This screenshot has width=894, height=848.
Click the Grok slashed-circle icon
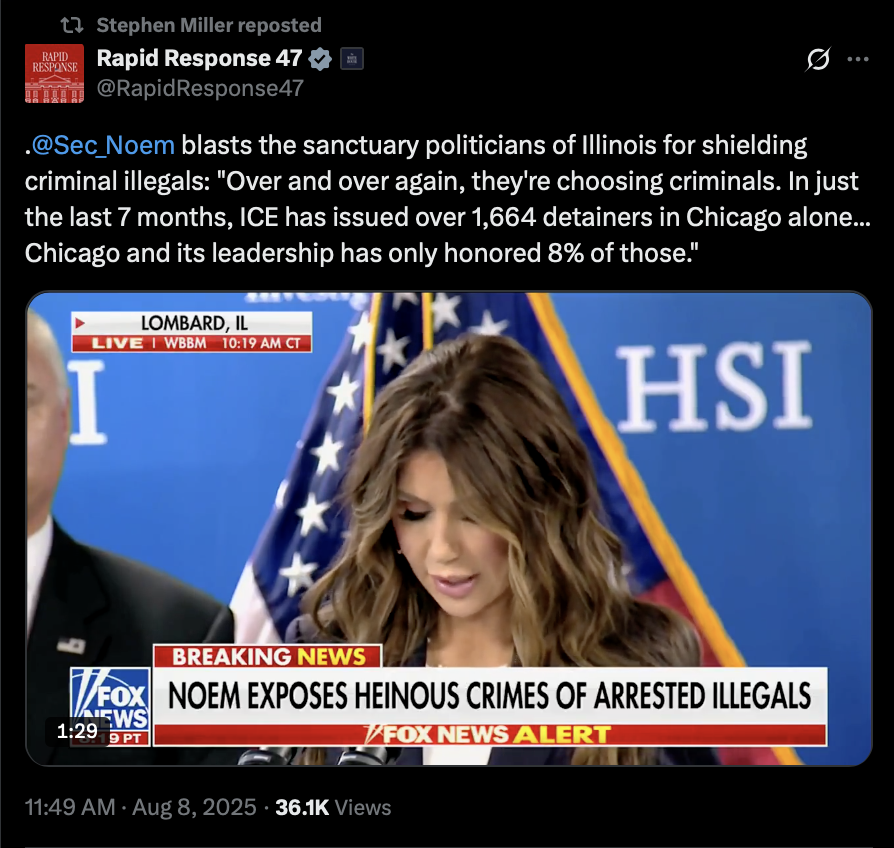(x=818, y=59)
